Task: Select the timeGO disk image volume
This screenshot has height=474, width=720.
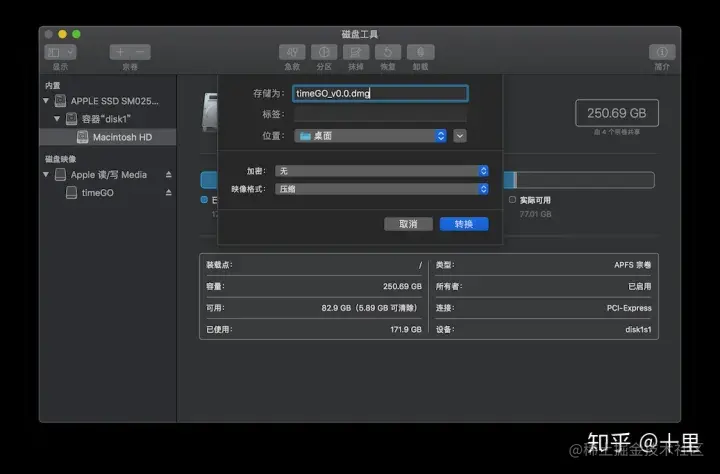Action: click(97, 192)
